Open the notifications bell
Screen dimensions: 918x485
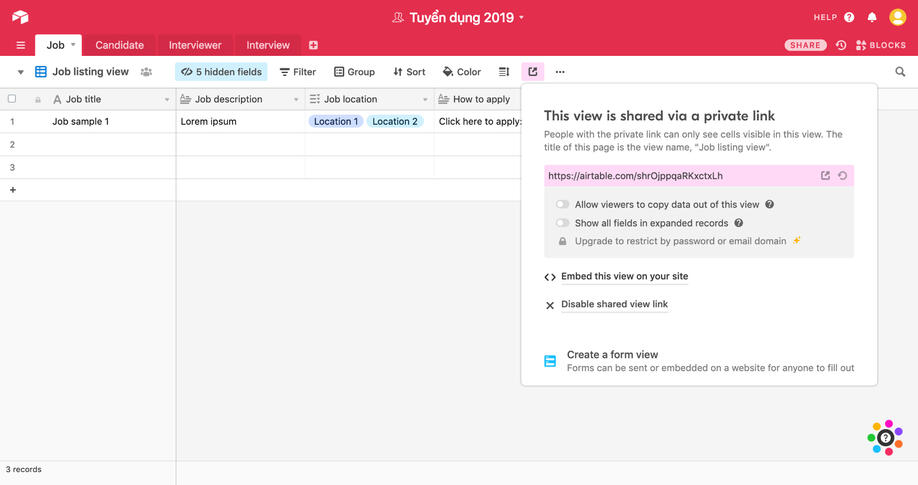872,17
